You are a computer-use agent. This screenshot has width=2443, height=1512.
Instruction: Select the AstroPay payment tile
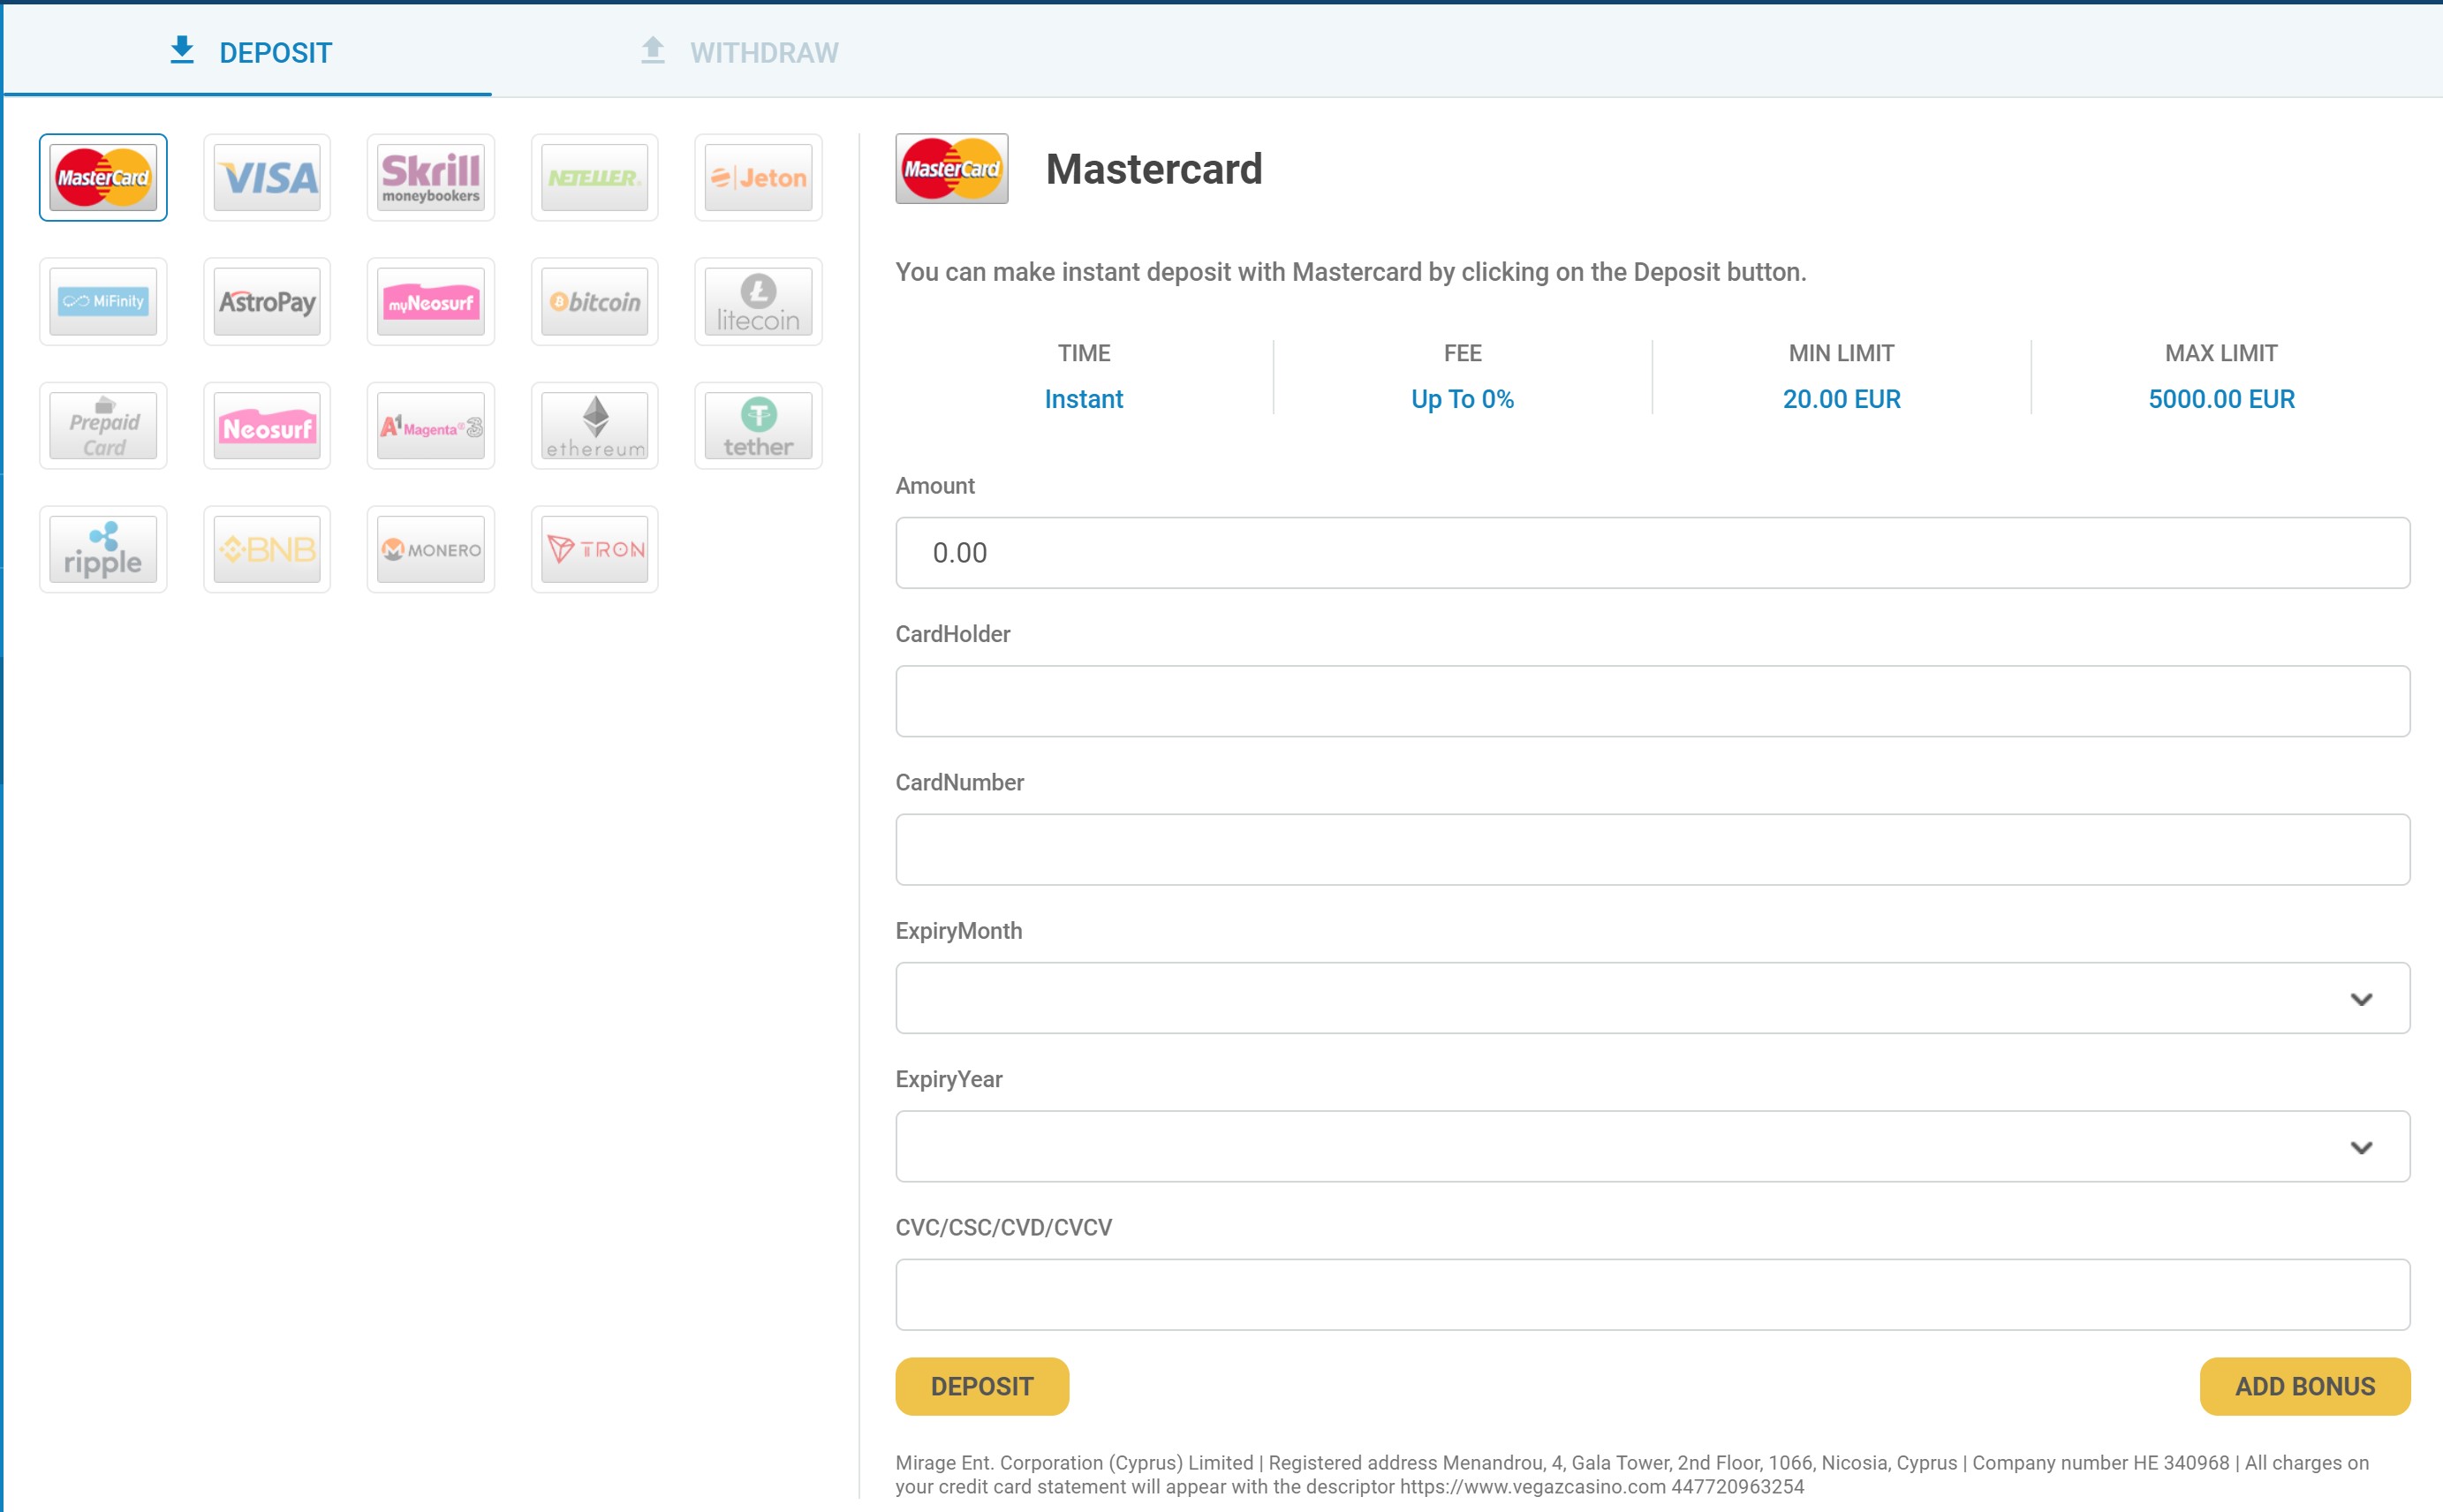click(x=267, y=301)
